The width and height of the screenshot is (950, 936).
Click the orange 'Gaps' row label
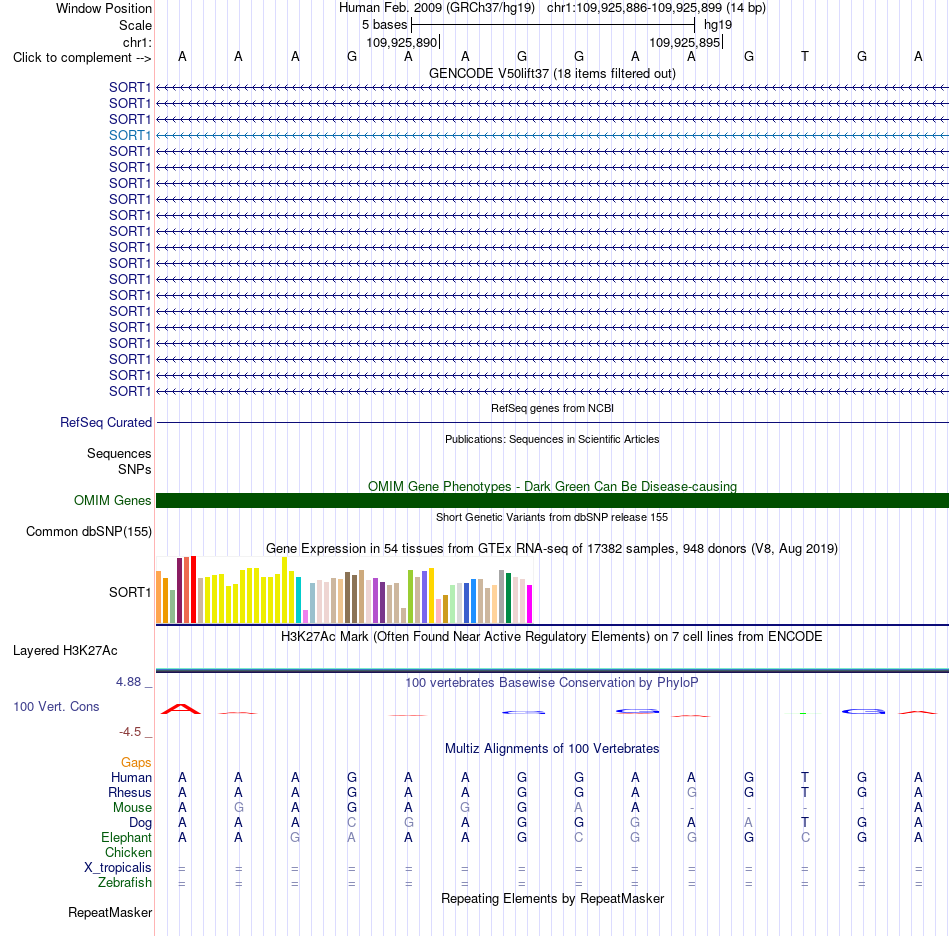point(136,762)
